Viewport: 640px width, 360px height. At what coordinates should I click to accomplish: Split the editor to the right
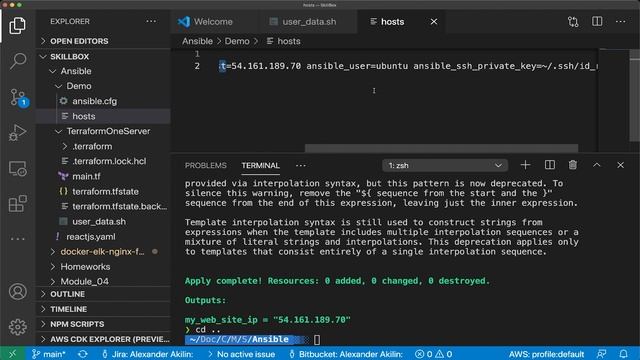point(597,21)
